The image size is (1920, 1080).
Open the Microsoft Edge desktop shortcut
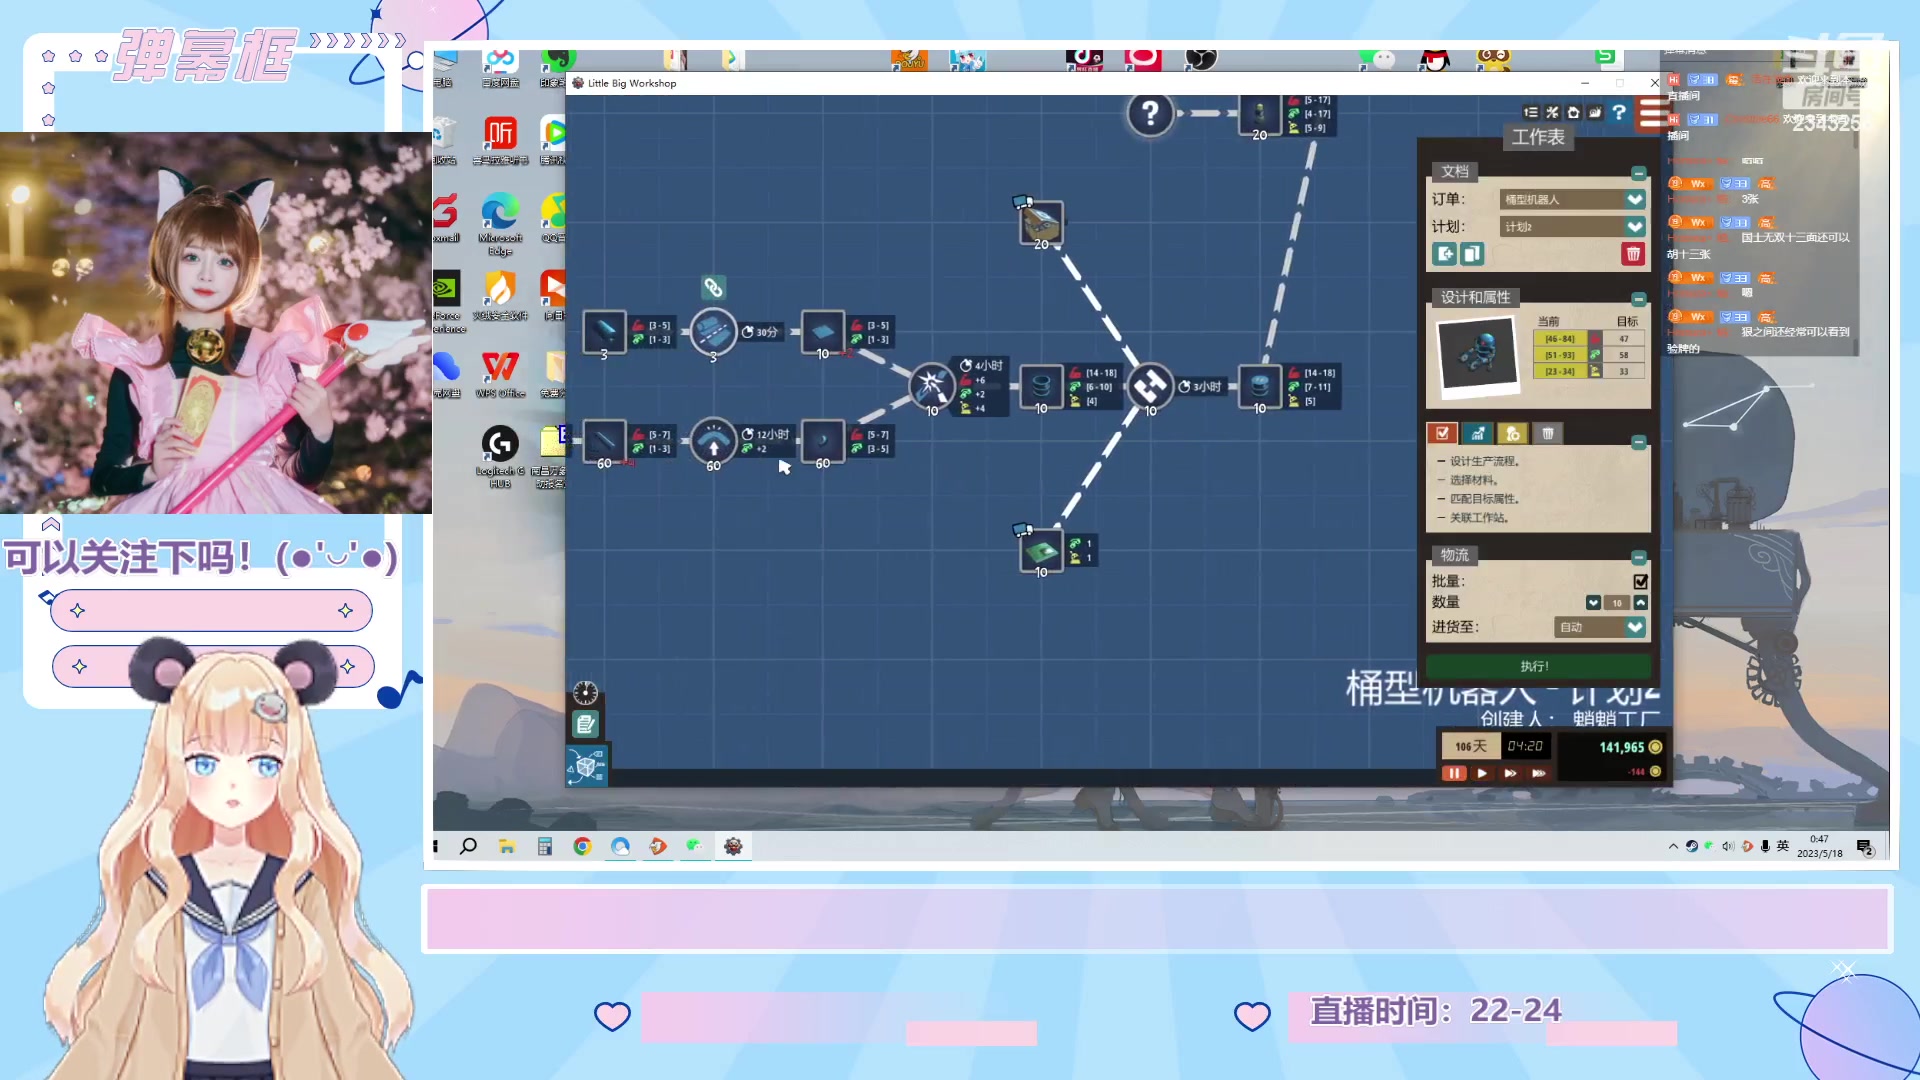click(x=500, y=223)
